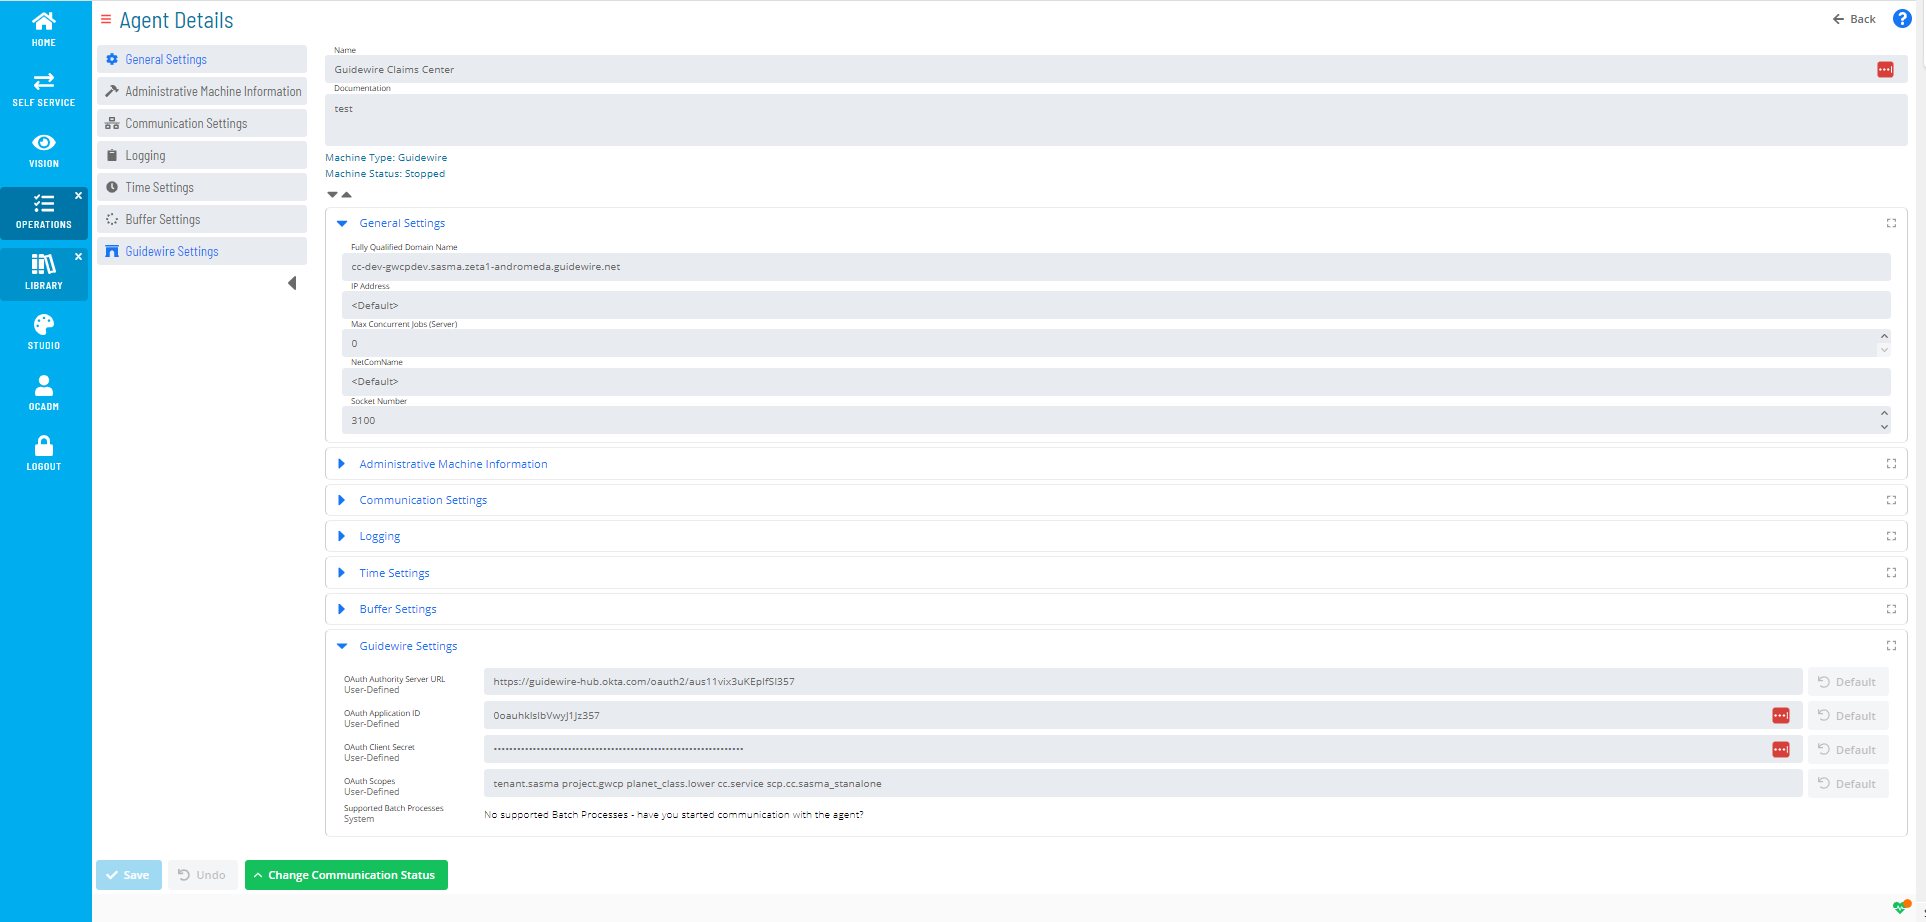This screenshot has height=922, width=1926.
Task: Click the OAuth Authority Server URL field
Action: click(x=1143, y=682)
